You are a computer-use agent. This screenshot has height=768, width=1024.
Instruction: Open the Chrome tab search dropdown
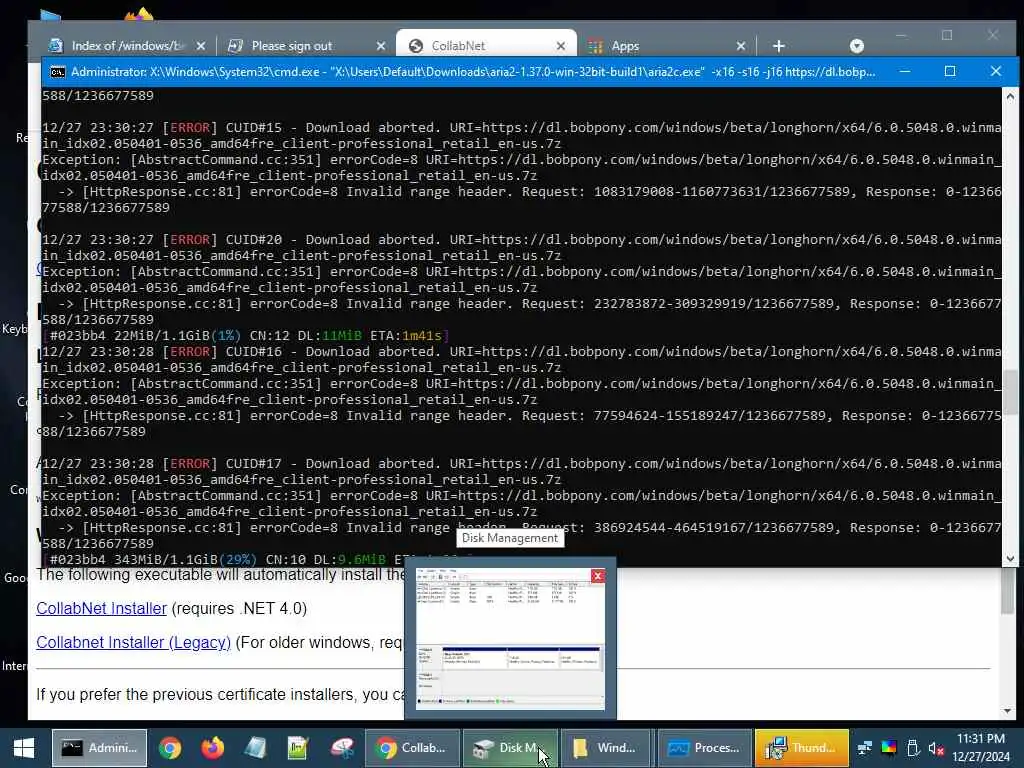click(x=857, y=46)
